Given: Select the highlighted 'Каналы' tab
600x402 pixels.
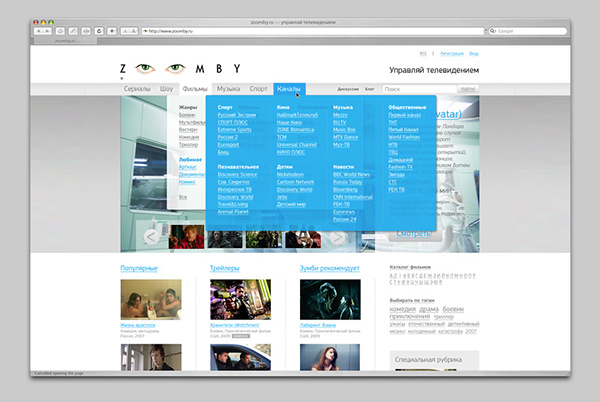Looking at the screenshot, I should pyautogui.click(x=289, y=89).
